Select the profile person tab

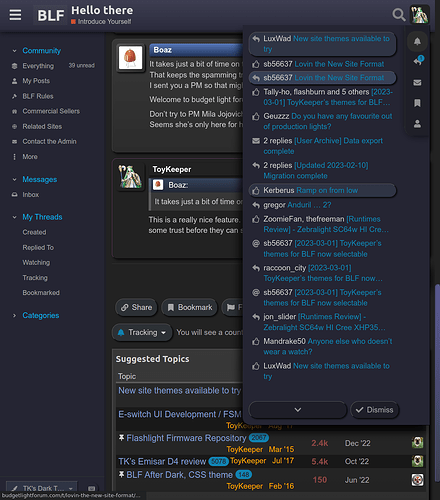(417, 124)
